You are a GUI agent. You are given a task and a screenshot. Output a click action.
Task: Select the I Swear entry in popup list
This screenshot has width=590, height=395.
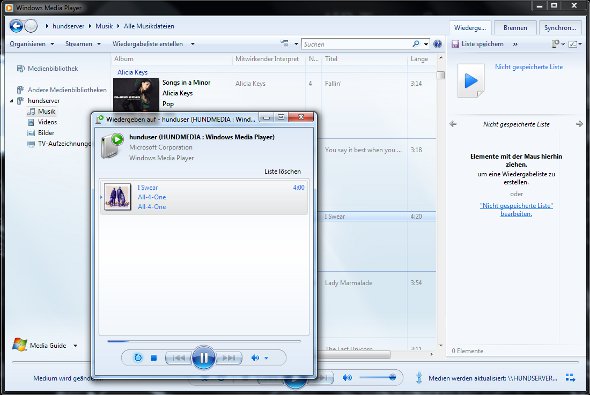tap(204, 197)
